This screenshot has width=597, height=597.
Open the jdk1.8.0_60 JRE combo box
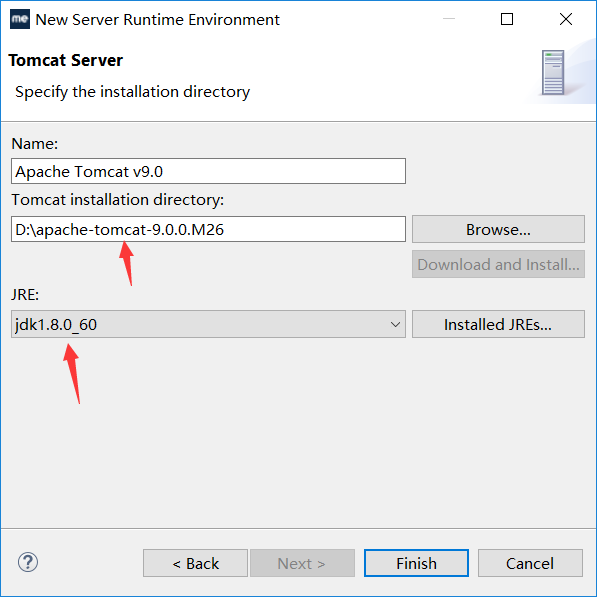point(208,324)
